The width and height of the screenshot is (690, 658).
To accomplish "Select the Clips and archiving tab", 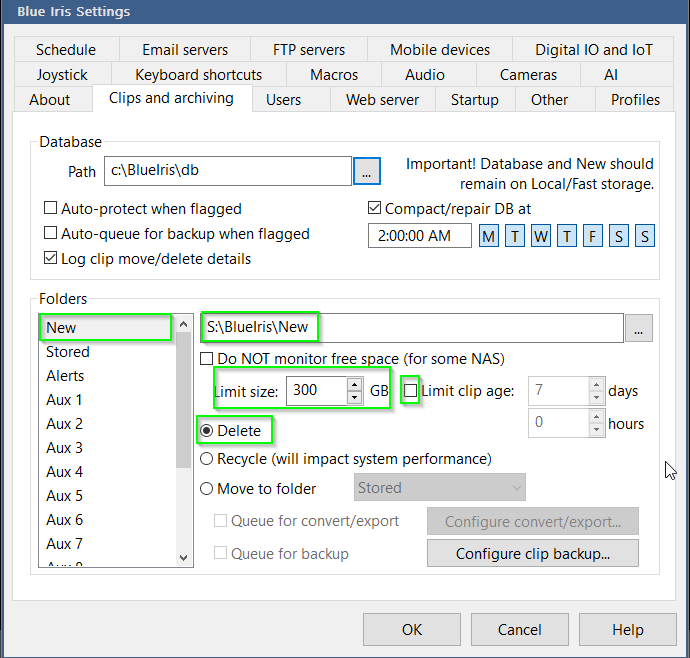I will [172, 98].
